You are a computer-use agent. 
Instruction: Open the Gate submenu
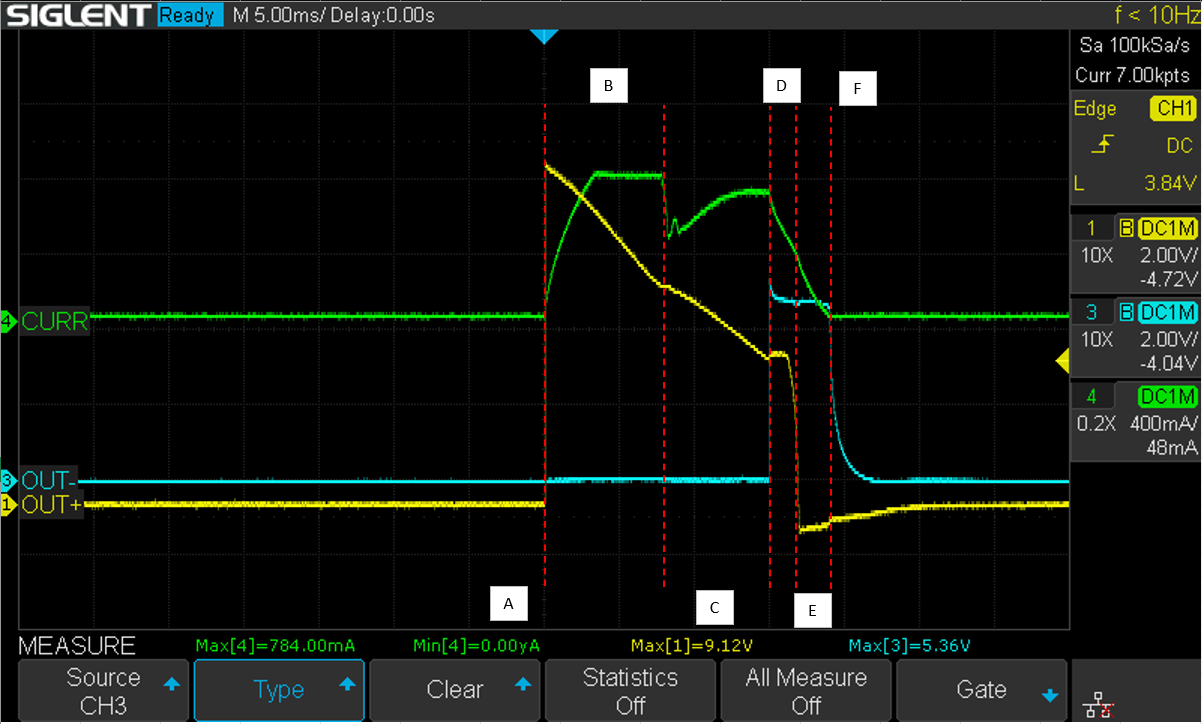pos(981,690)
